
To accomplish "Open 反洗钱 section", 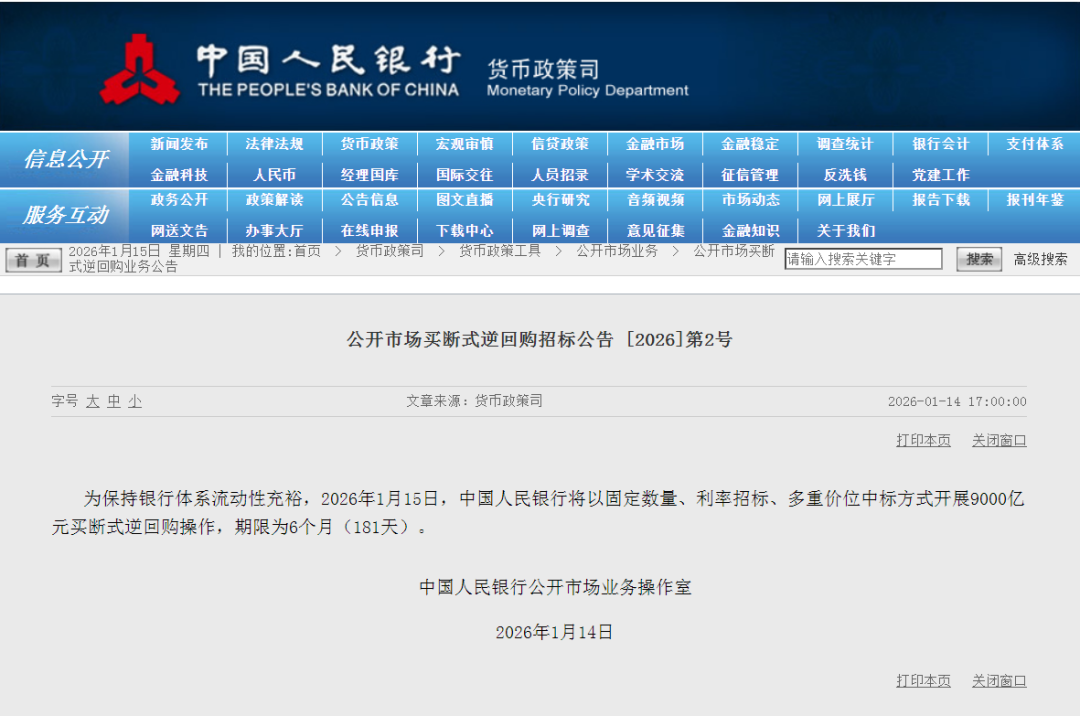I will pos(845,175).
